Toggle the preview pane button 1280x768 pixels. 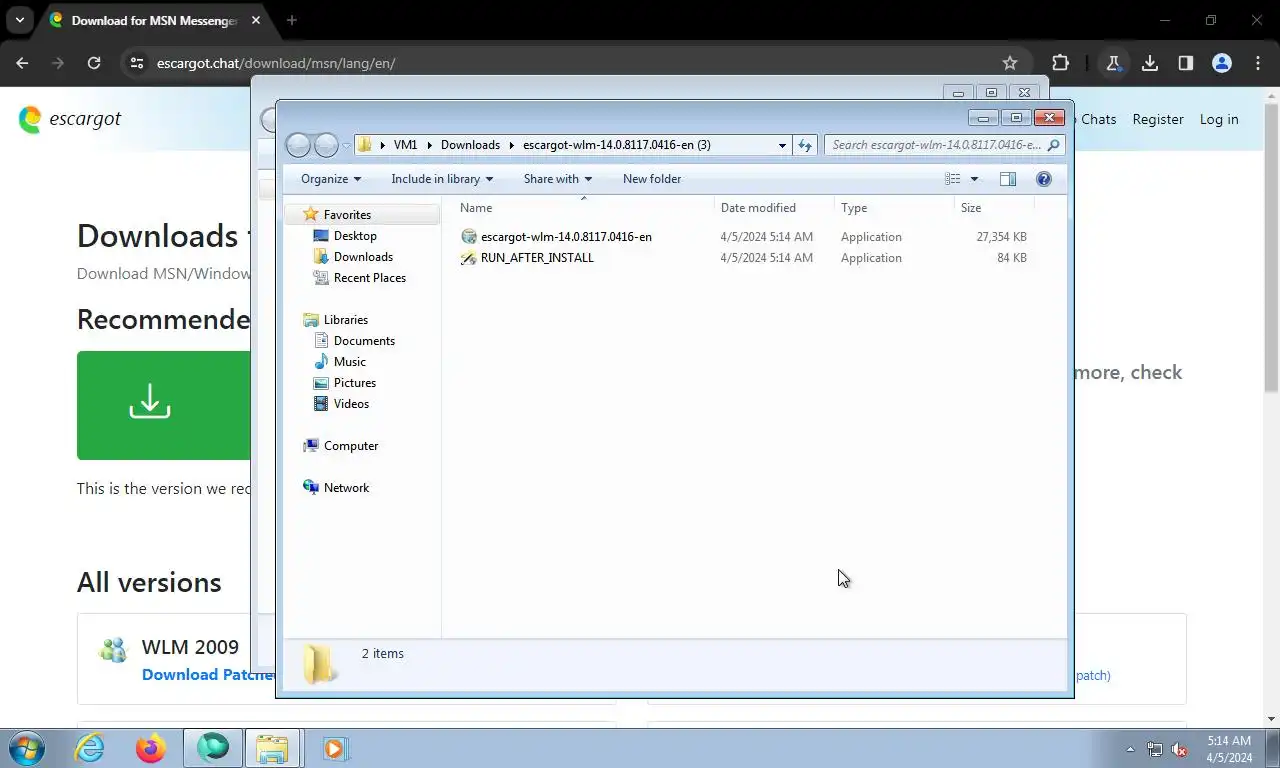tap(1008, 179)
